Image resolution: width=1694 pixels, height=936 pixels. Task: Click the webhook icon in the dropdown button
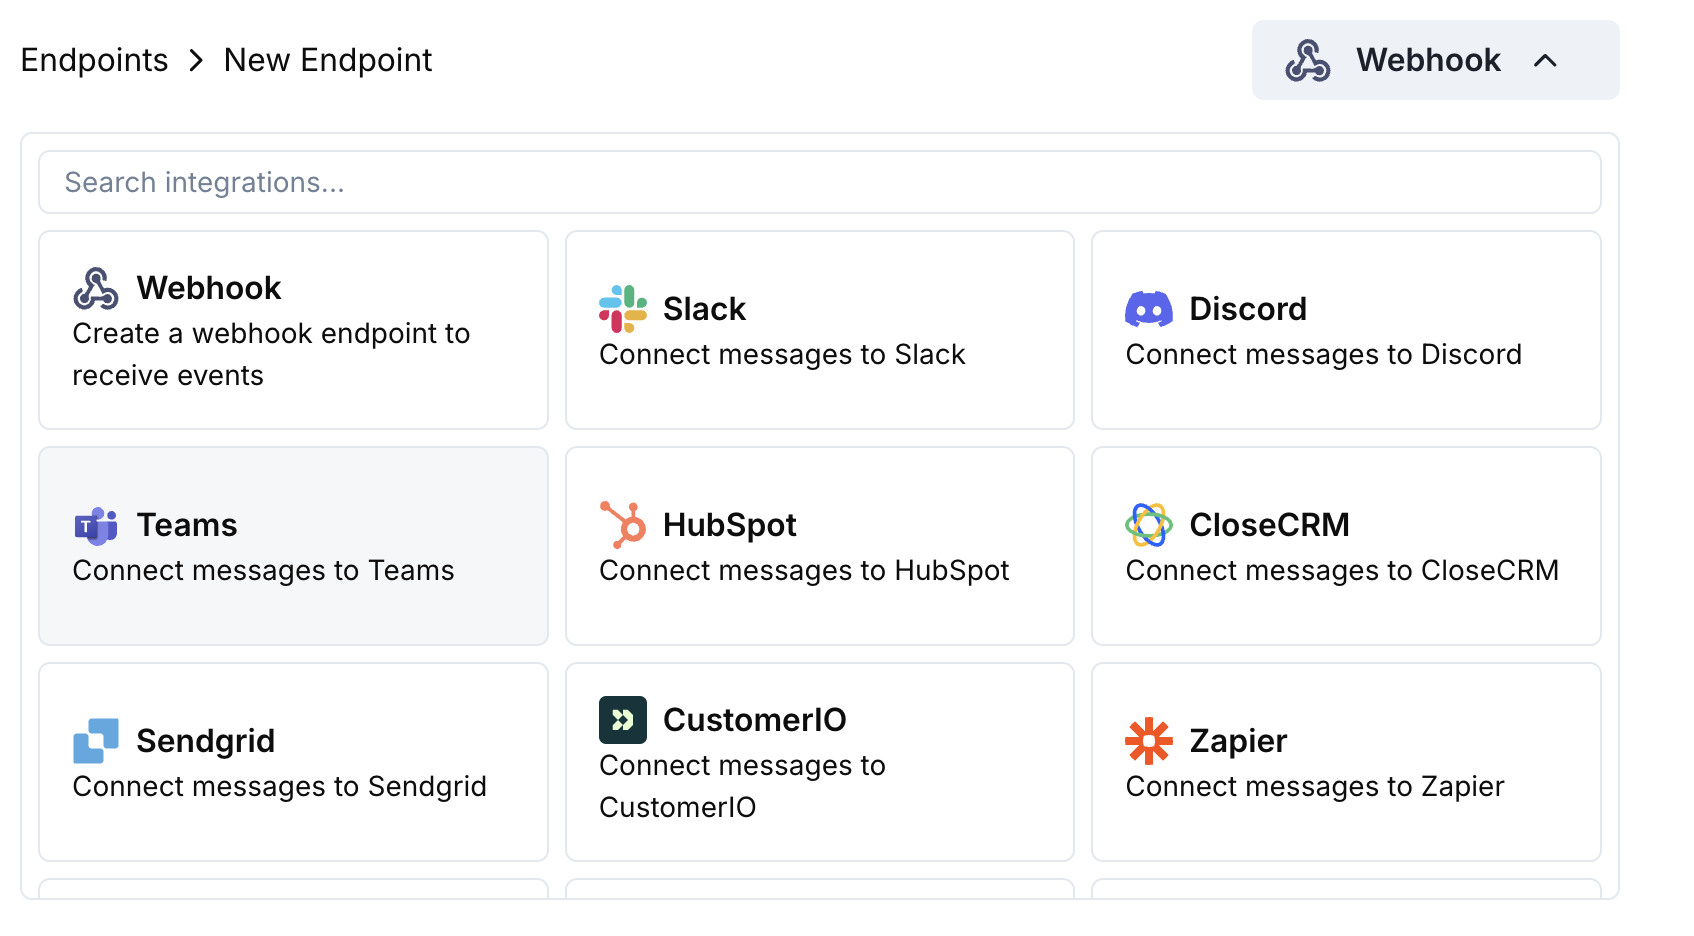point(1307,61)
